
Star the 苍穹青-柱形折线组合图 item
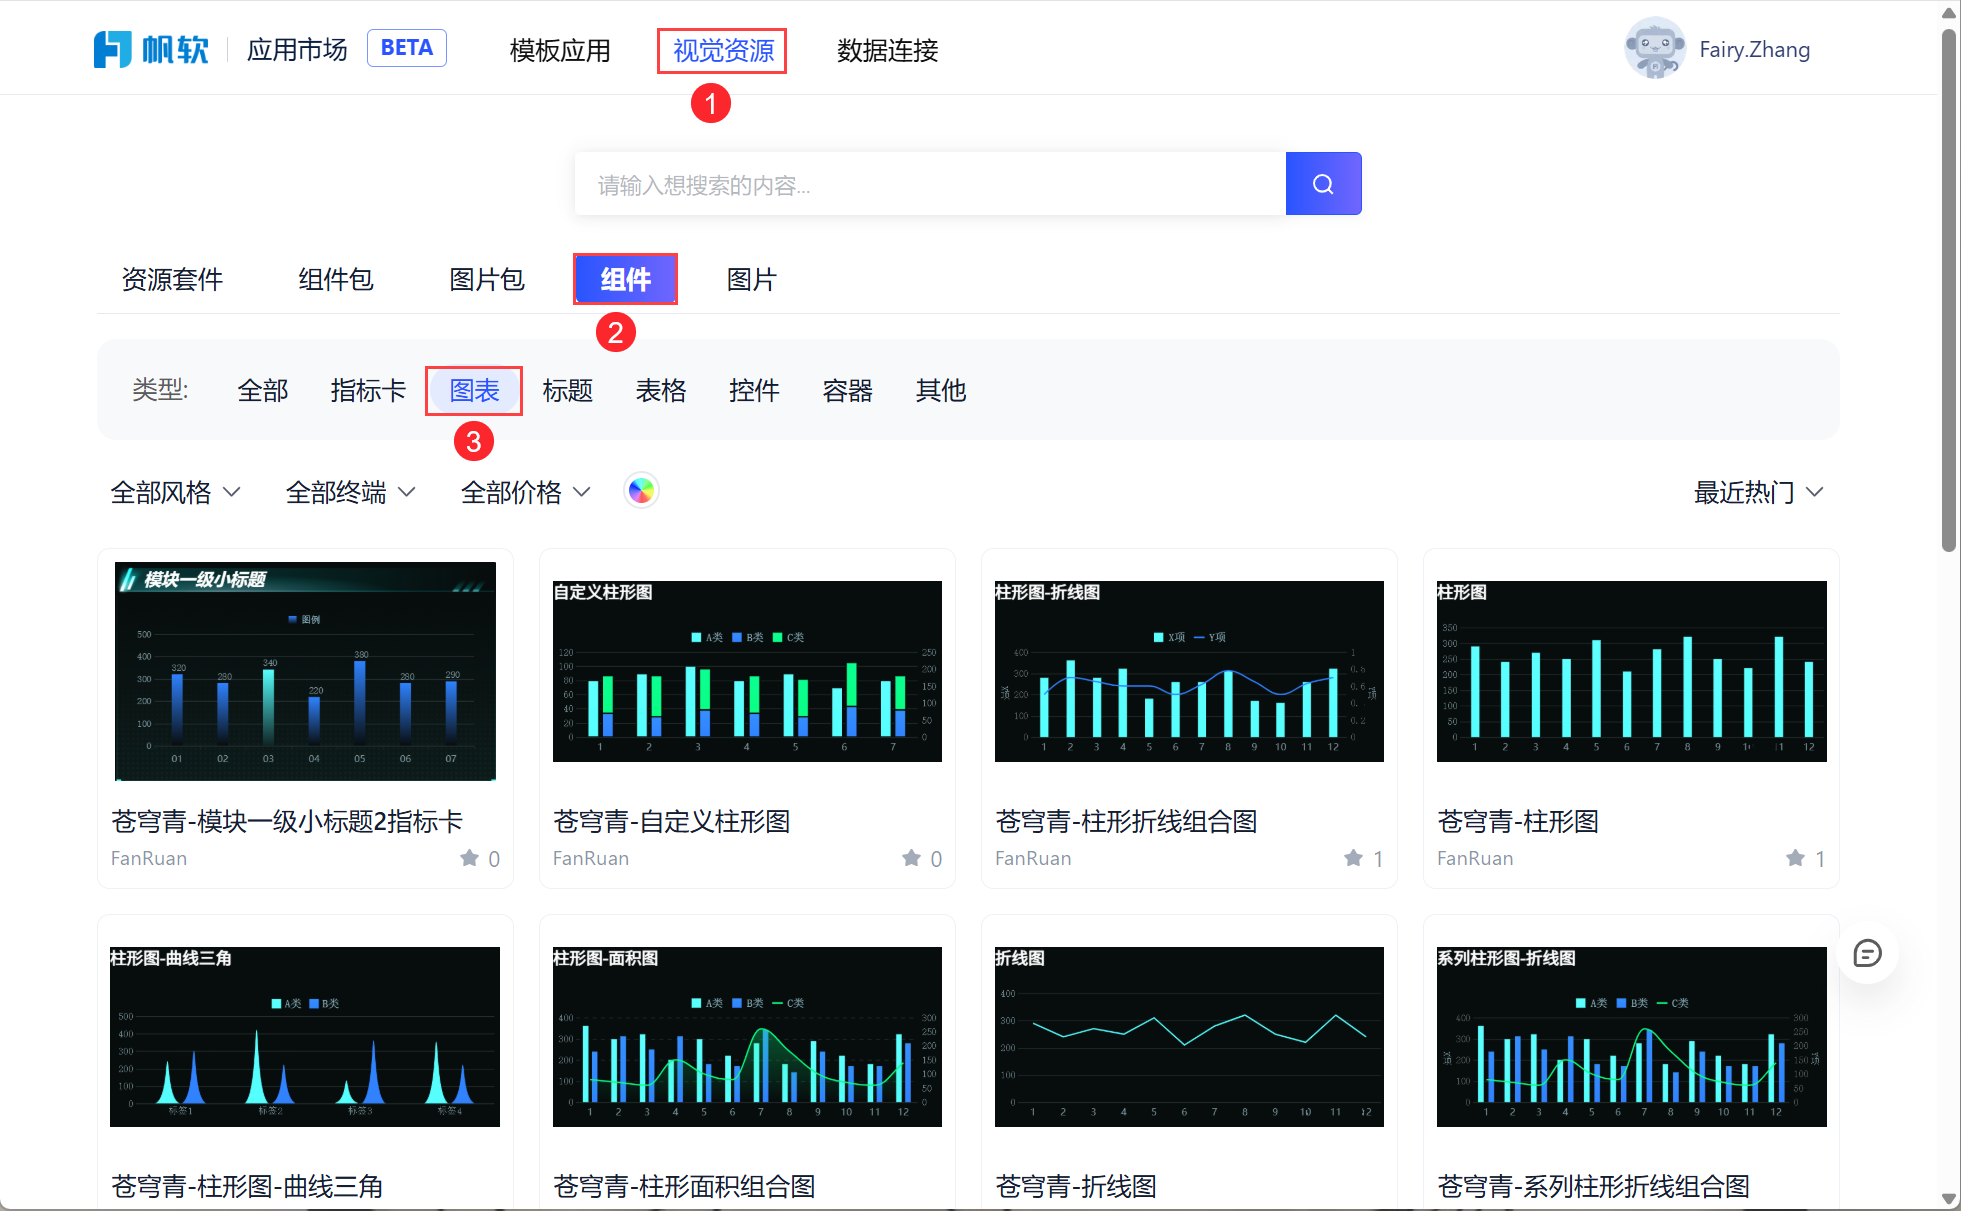1353,858
